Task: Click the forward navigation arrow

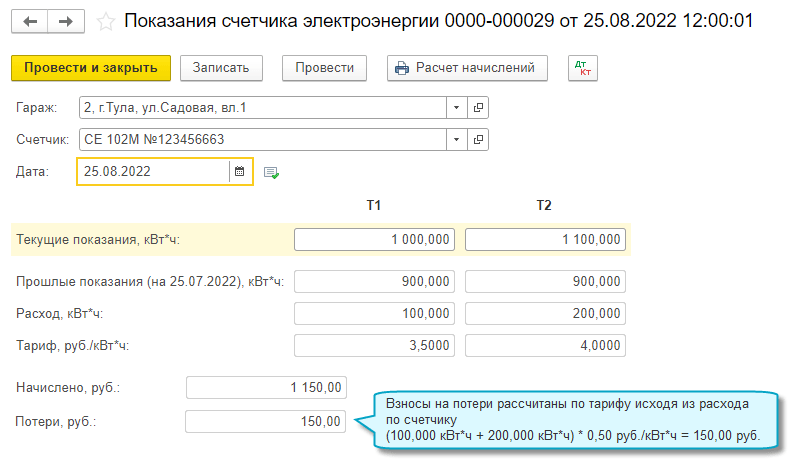Action: 65,21
